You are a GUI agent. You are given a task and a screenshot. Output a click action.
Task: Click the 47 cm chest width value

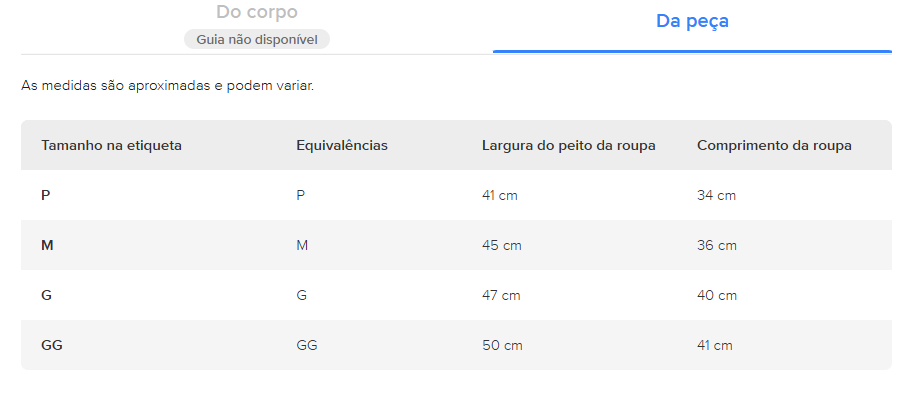tap(501, 295)
